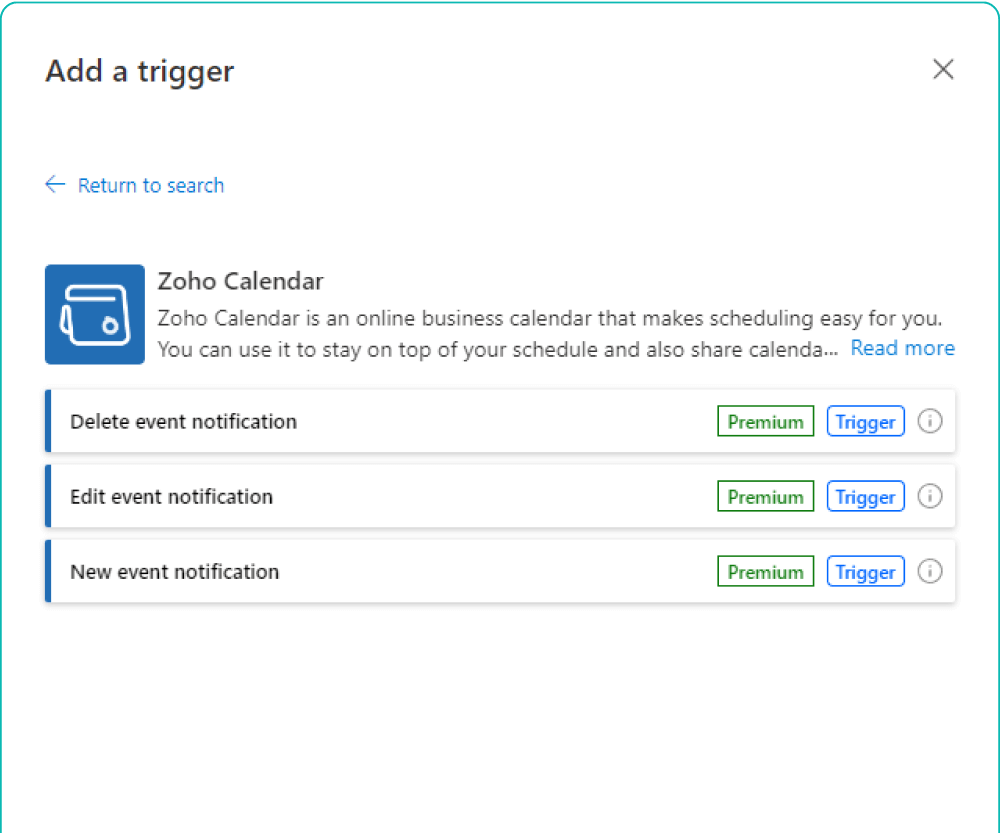The height and width of the screenshot is (833, 1000).
Task: Click the Add a trigger heading
Action: click(x=140, y=71)
